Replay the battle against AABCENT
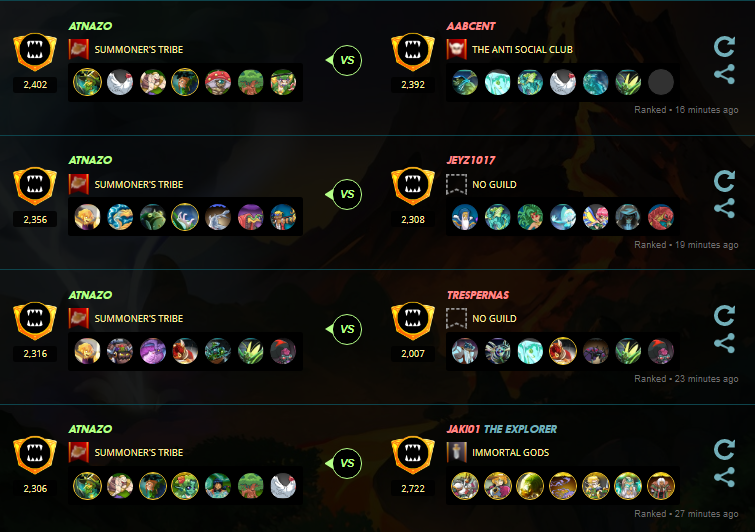 click(x=724, y=47)
